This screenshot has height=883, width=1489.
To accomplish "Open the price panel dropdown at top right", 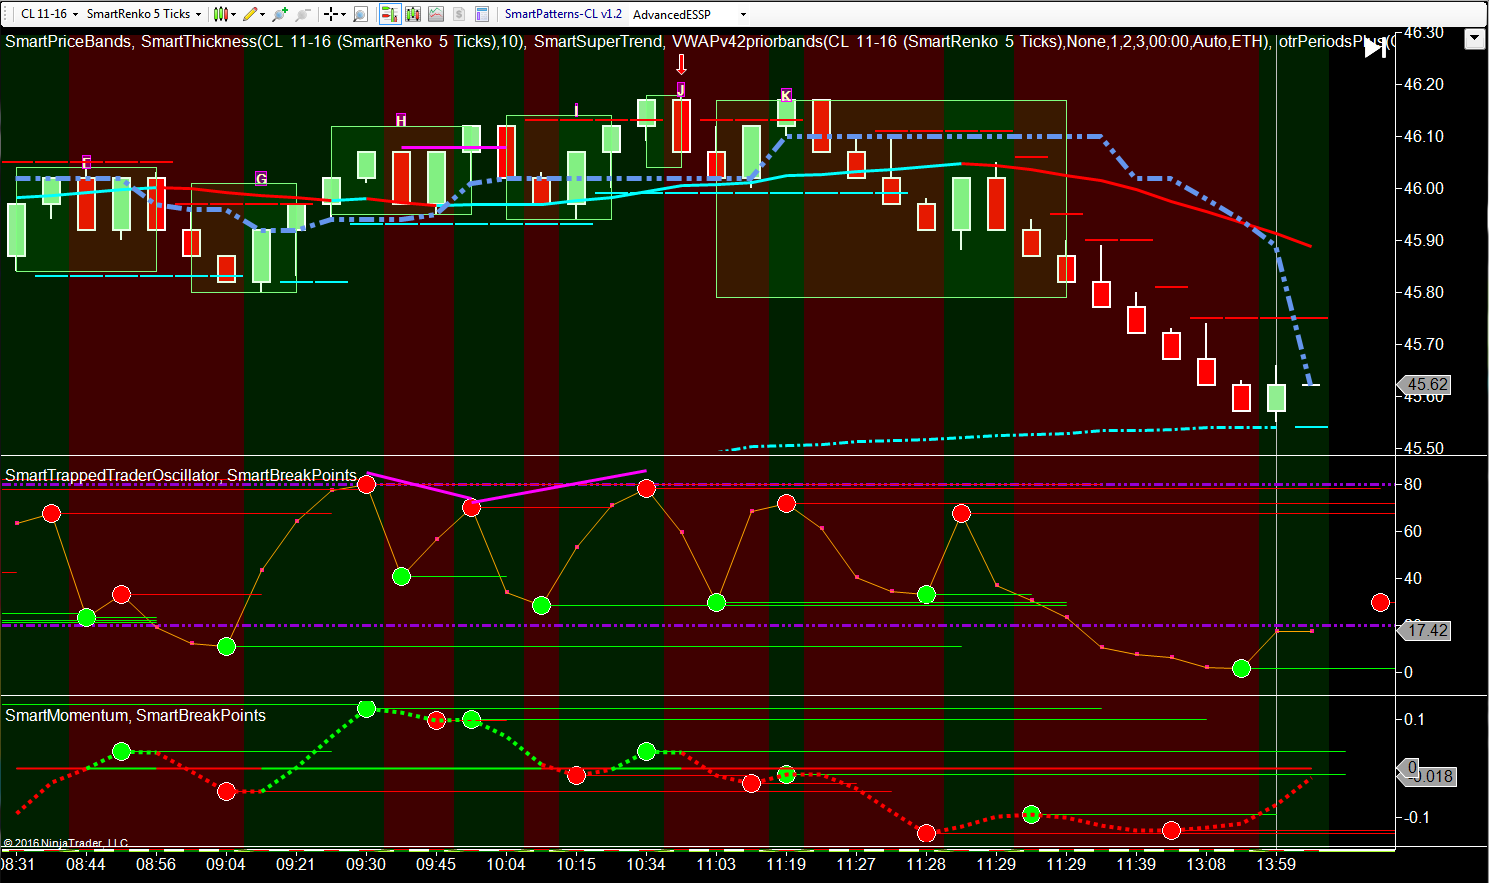I will tap(1475, 39).
